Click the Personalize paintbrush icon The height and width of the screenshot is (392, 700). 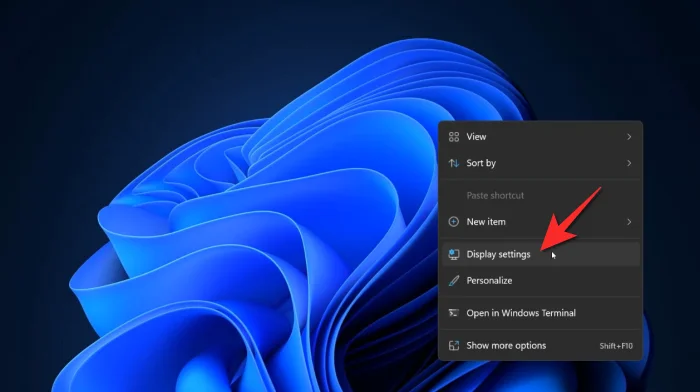454,280
